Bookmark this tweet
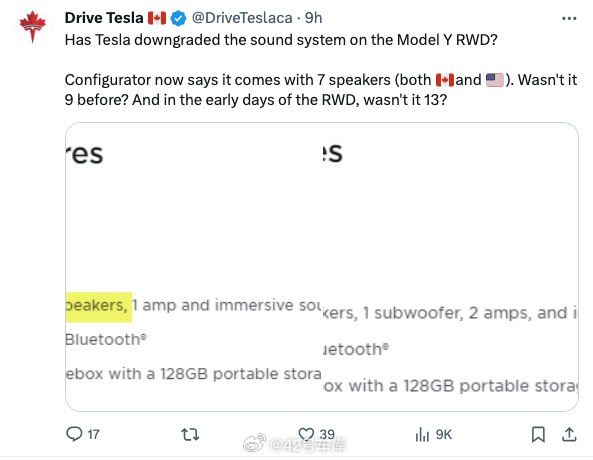 pos(538,434)
